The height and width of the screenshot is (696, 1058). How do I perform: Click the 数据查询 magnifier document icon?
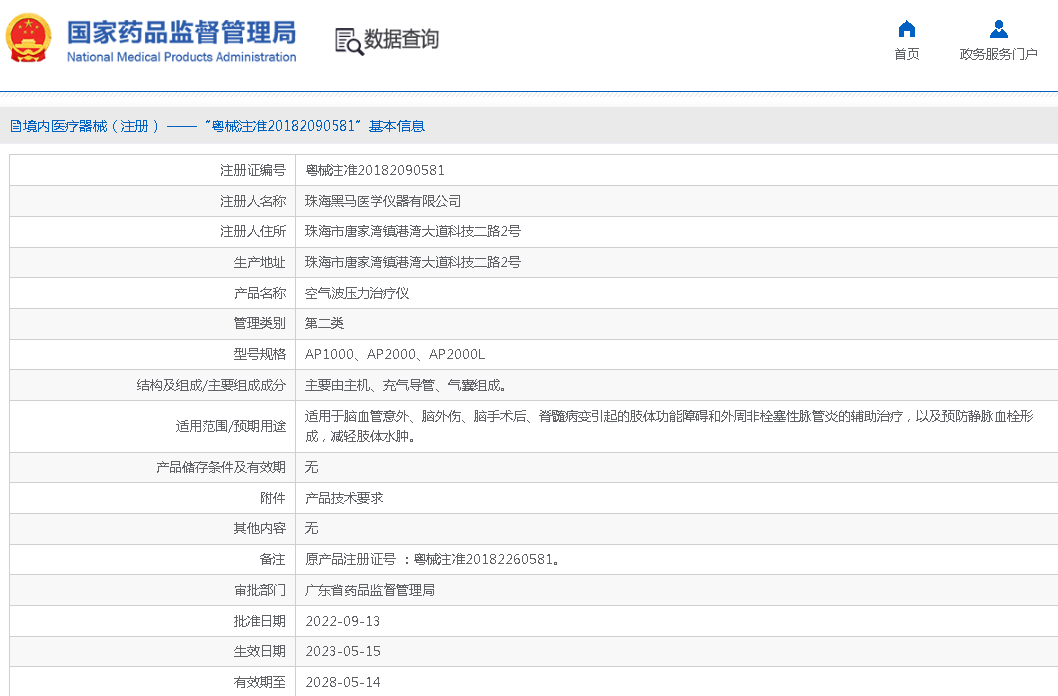point(348,41)
